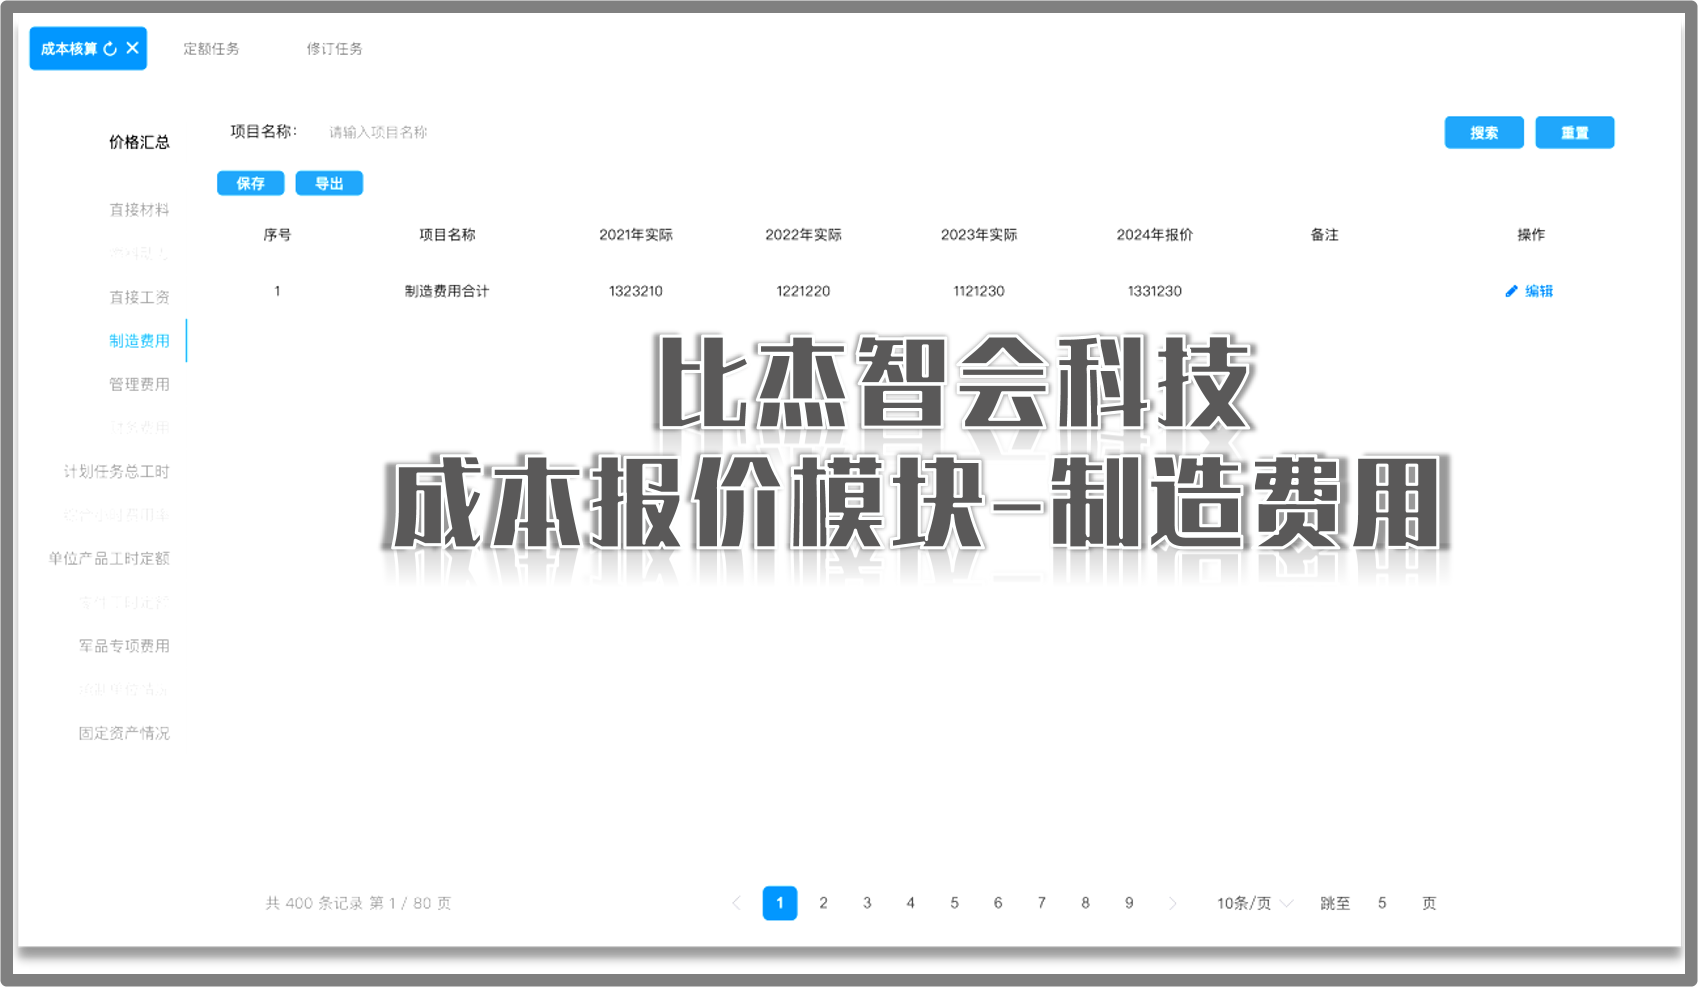Open 单位产品工时定额 in the sidebar
The width and height of the screenshot is (1698, 987).
pyautogui.click(x=109, y=558)
